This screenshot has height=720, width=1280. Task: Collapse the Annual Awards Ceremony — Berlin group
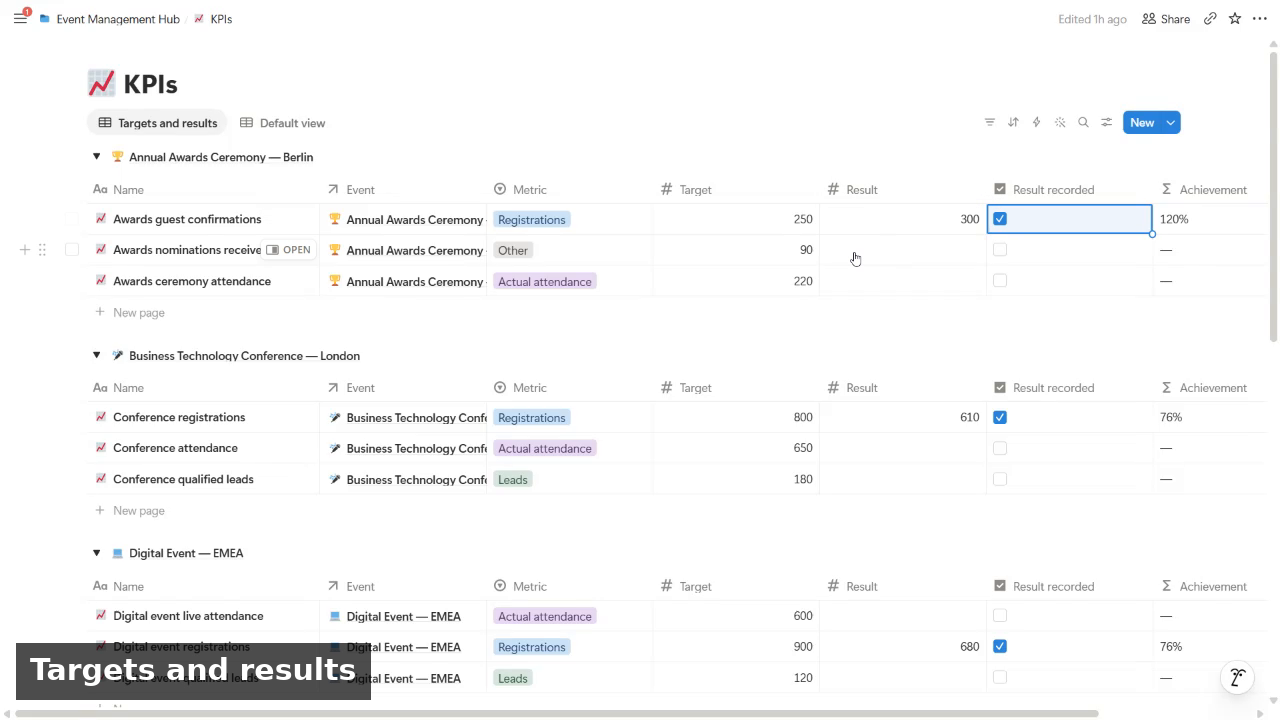(x=97, y=157)
